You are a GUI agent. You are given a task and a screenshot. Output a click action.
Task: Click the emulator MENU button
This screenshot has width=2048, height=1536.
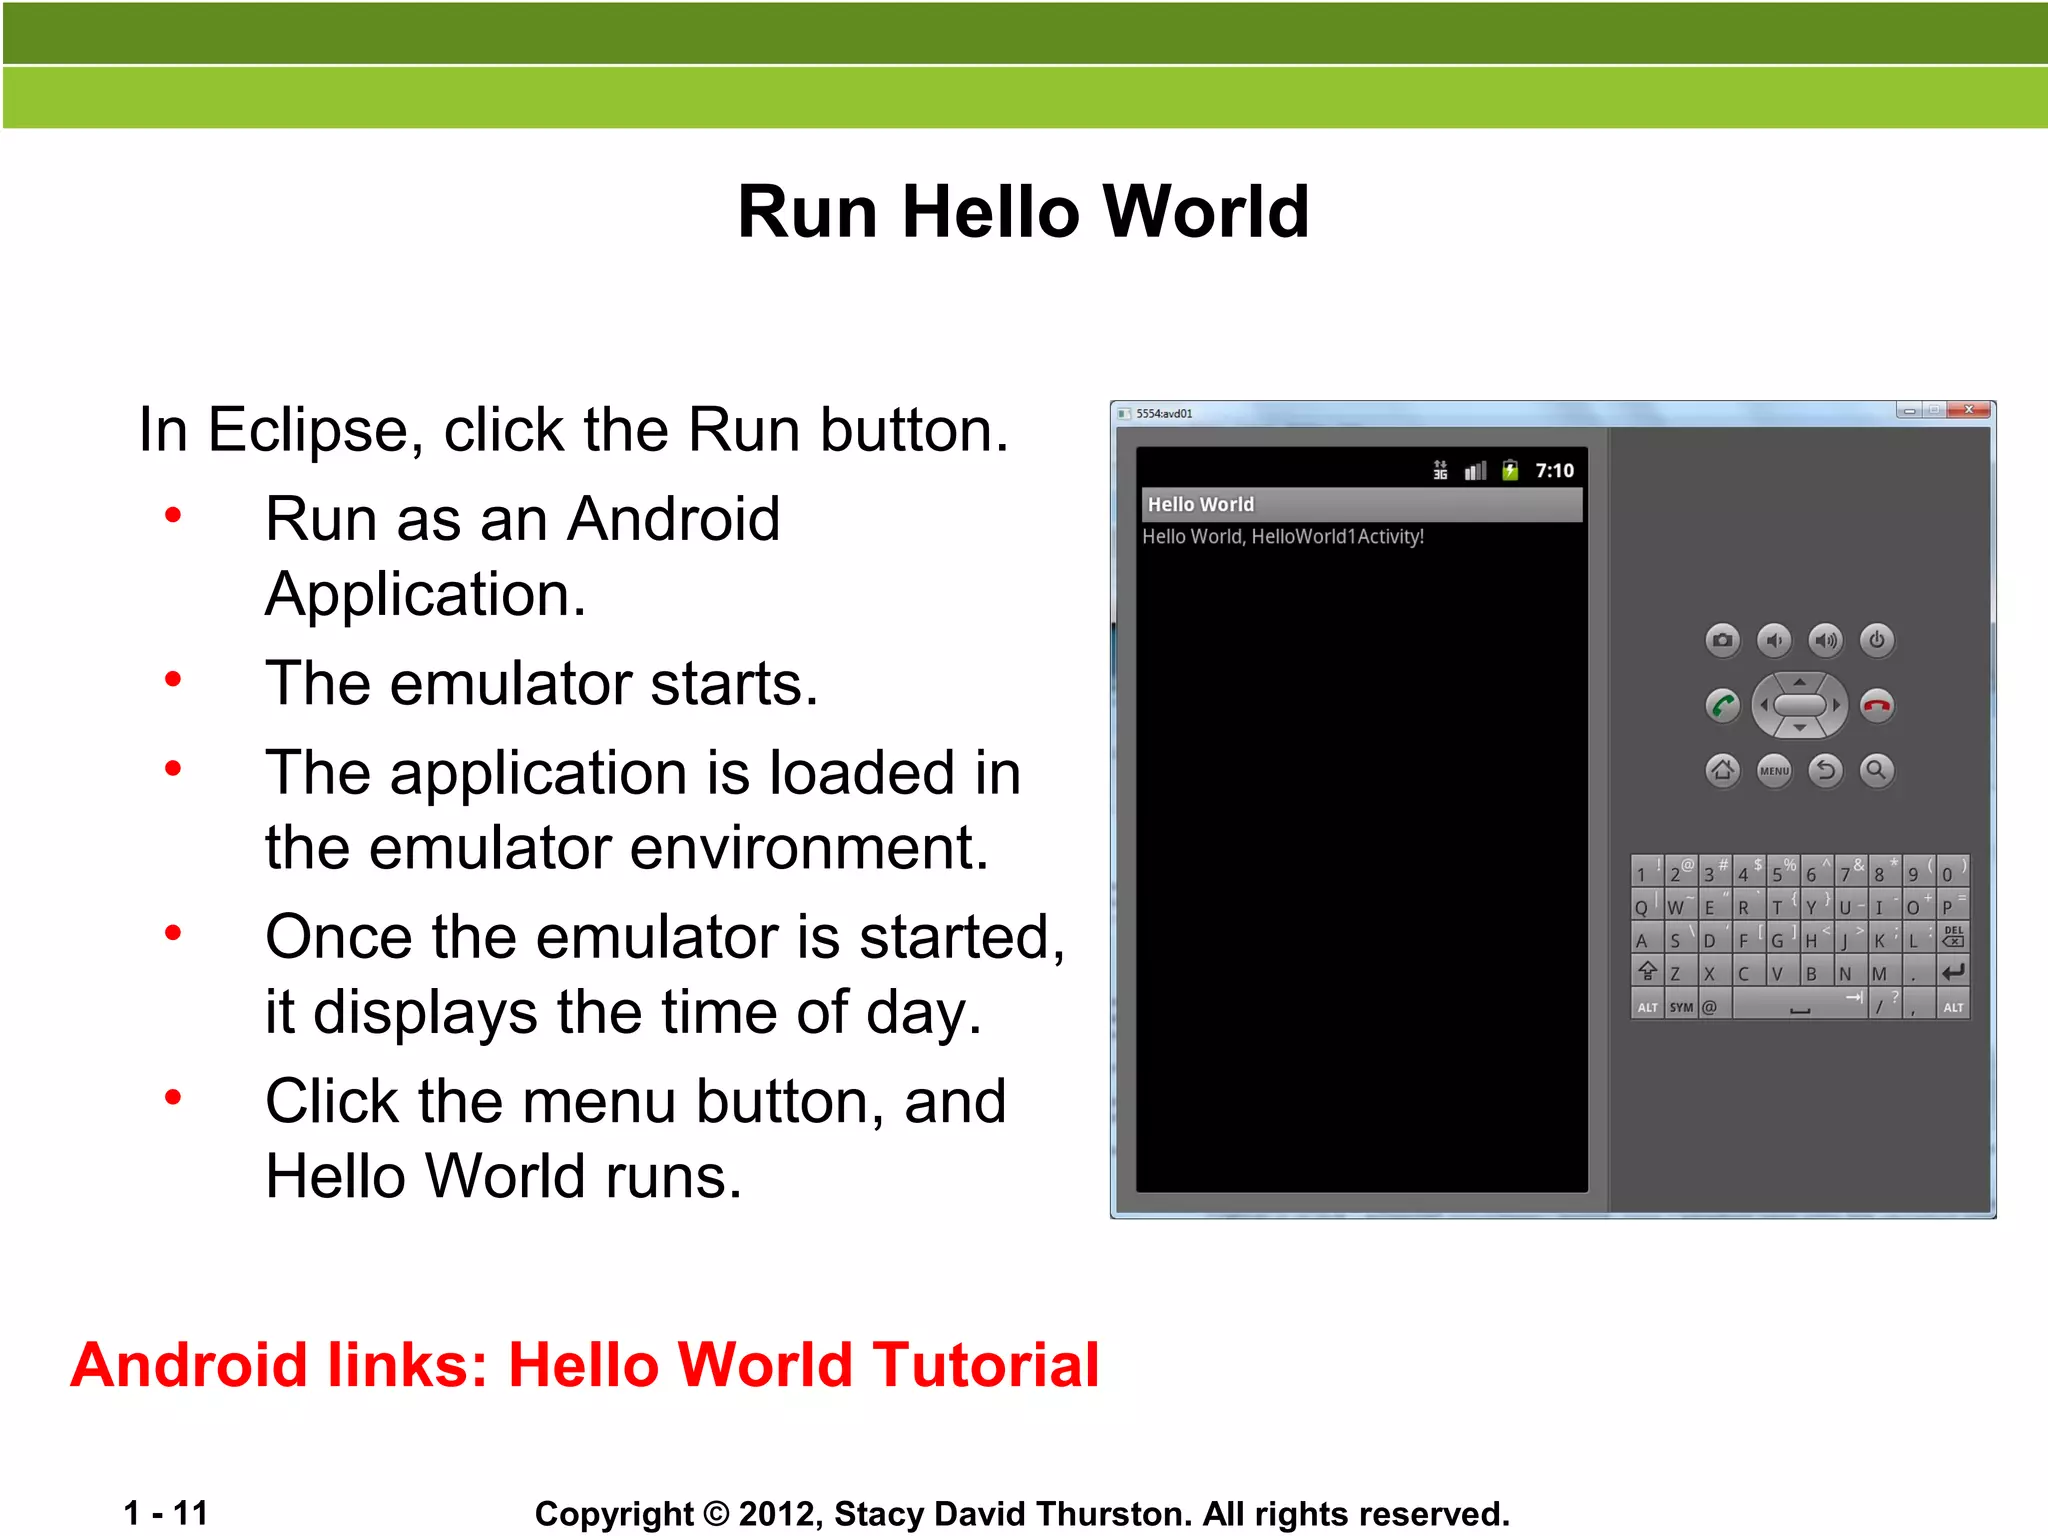pyautogui.click(x=1774, y=770)
